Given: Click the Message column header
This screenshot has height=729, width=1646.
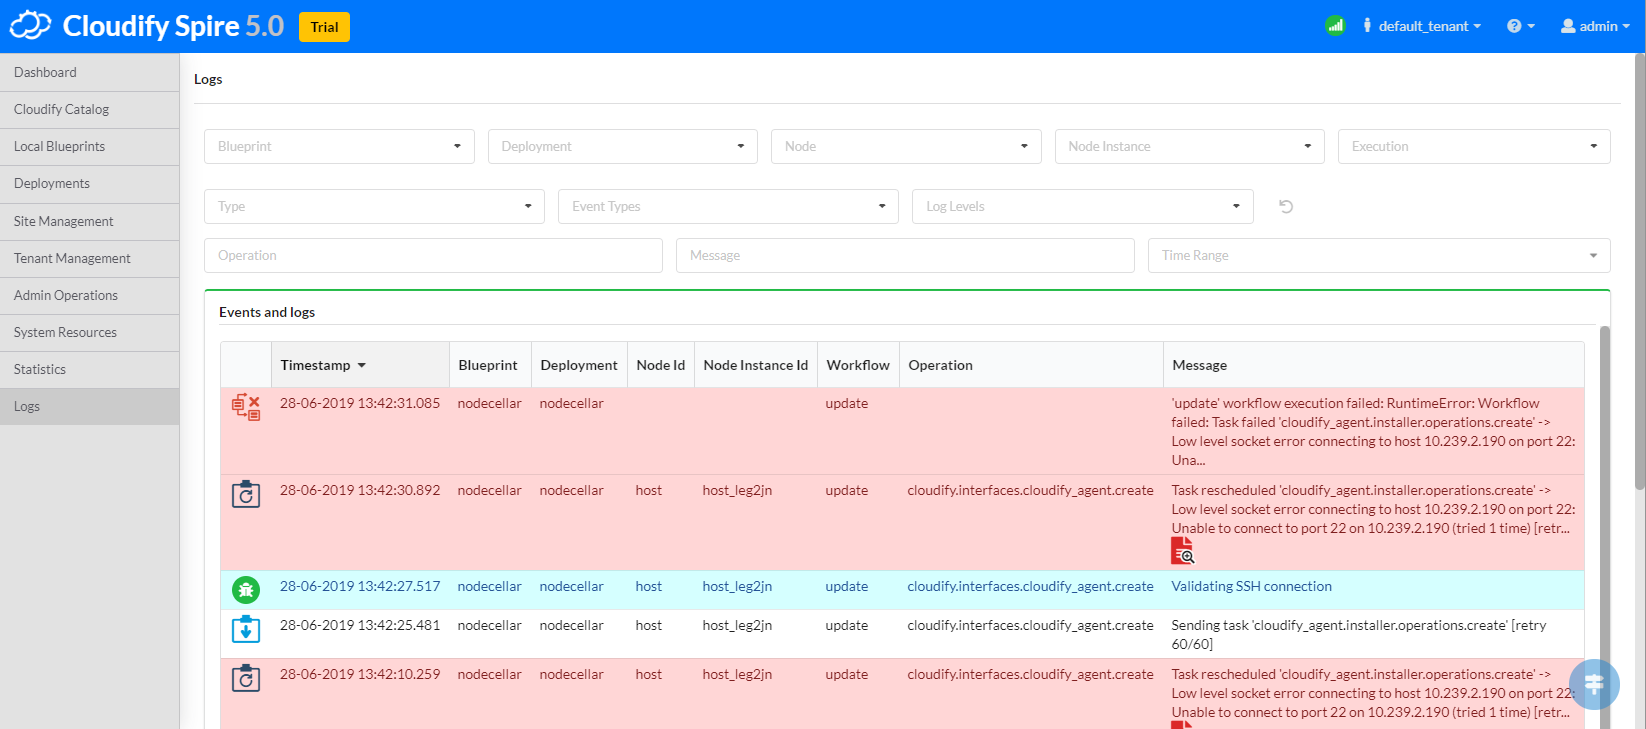Looking at the screenshot, I should 1374,365.
